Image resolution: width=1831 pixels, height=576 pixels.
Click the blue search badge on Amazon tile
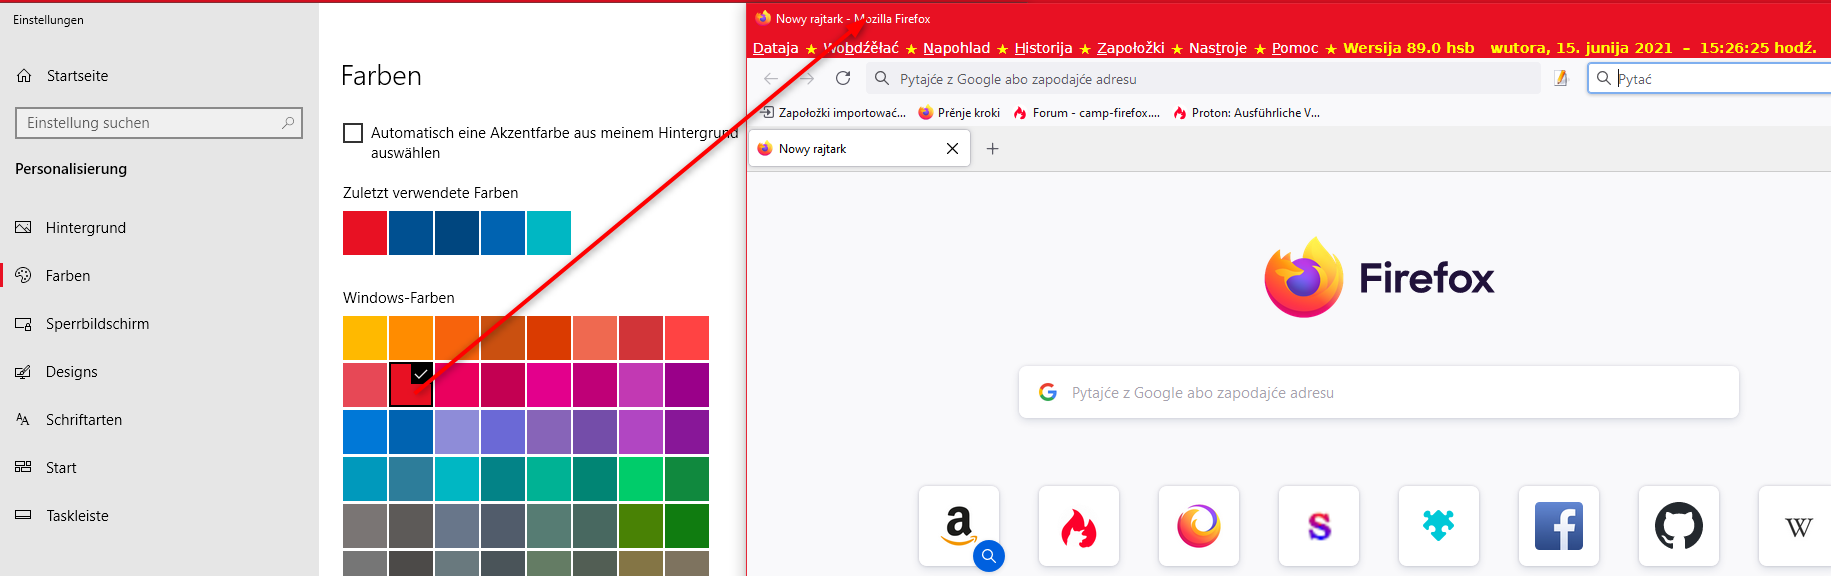tap(989, 556)
